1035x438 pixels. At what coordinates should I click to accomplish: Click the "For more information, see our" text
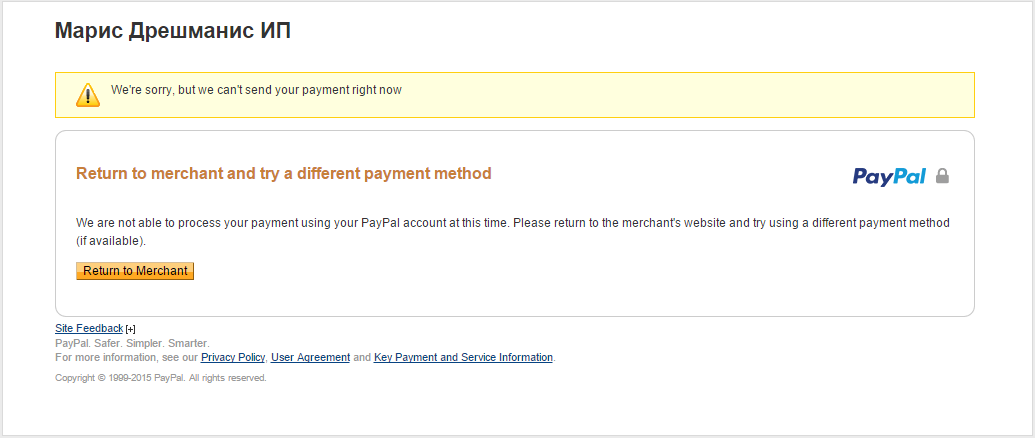126,358
